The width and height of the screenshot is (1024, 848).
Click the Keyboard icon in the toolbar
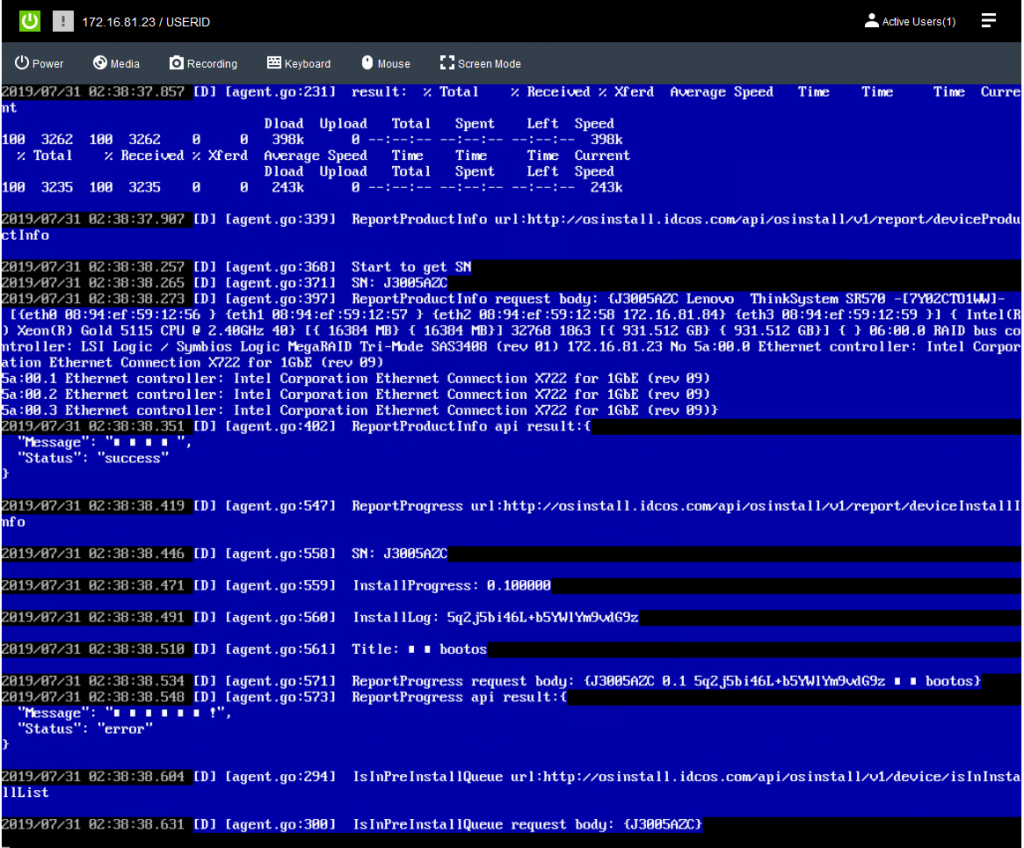(x=273, y=62)
